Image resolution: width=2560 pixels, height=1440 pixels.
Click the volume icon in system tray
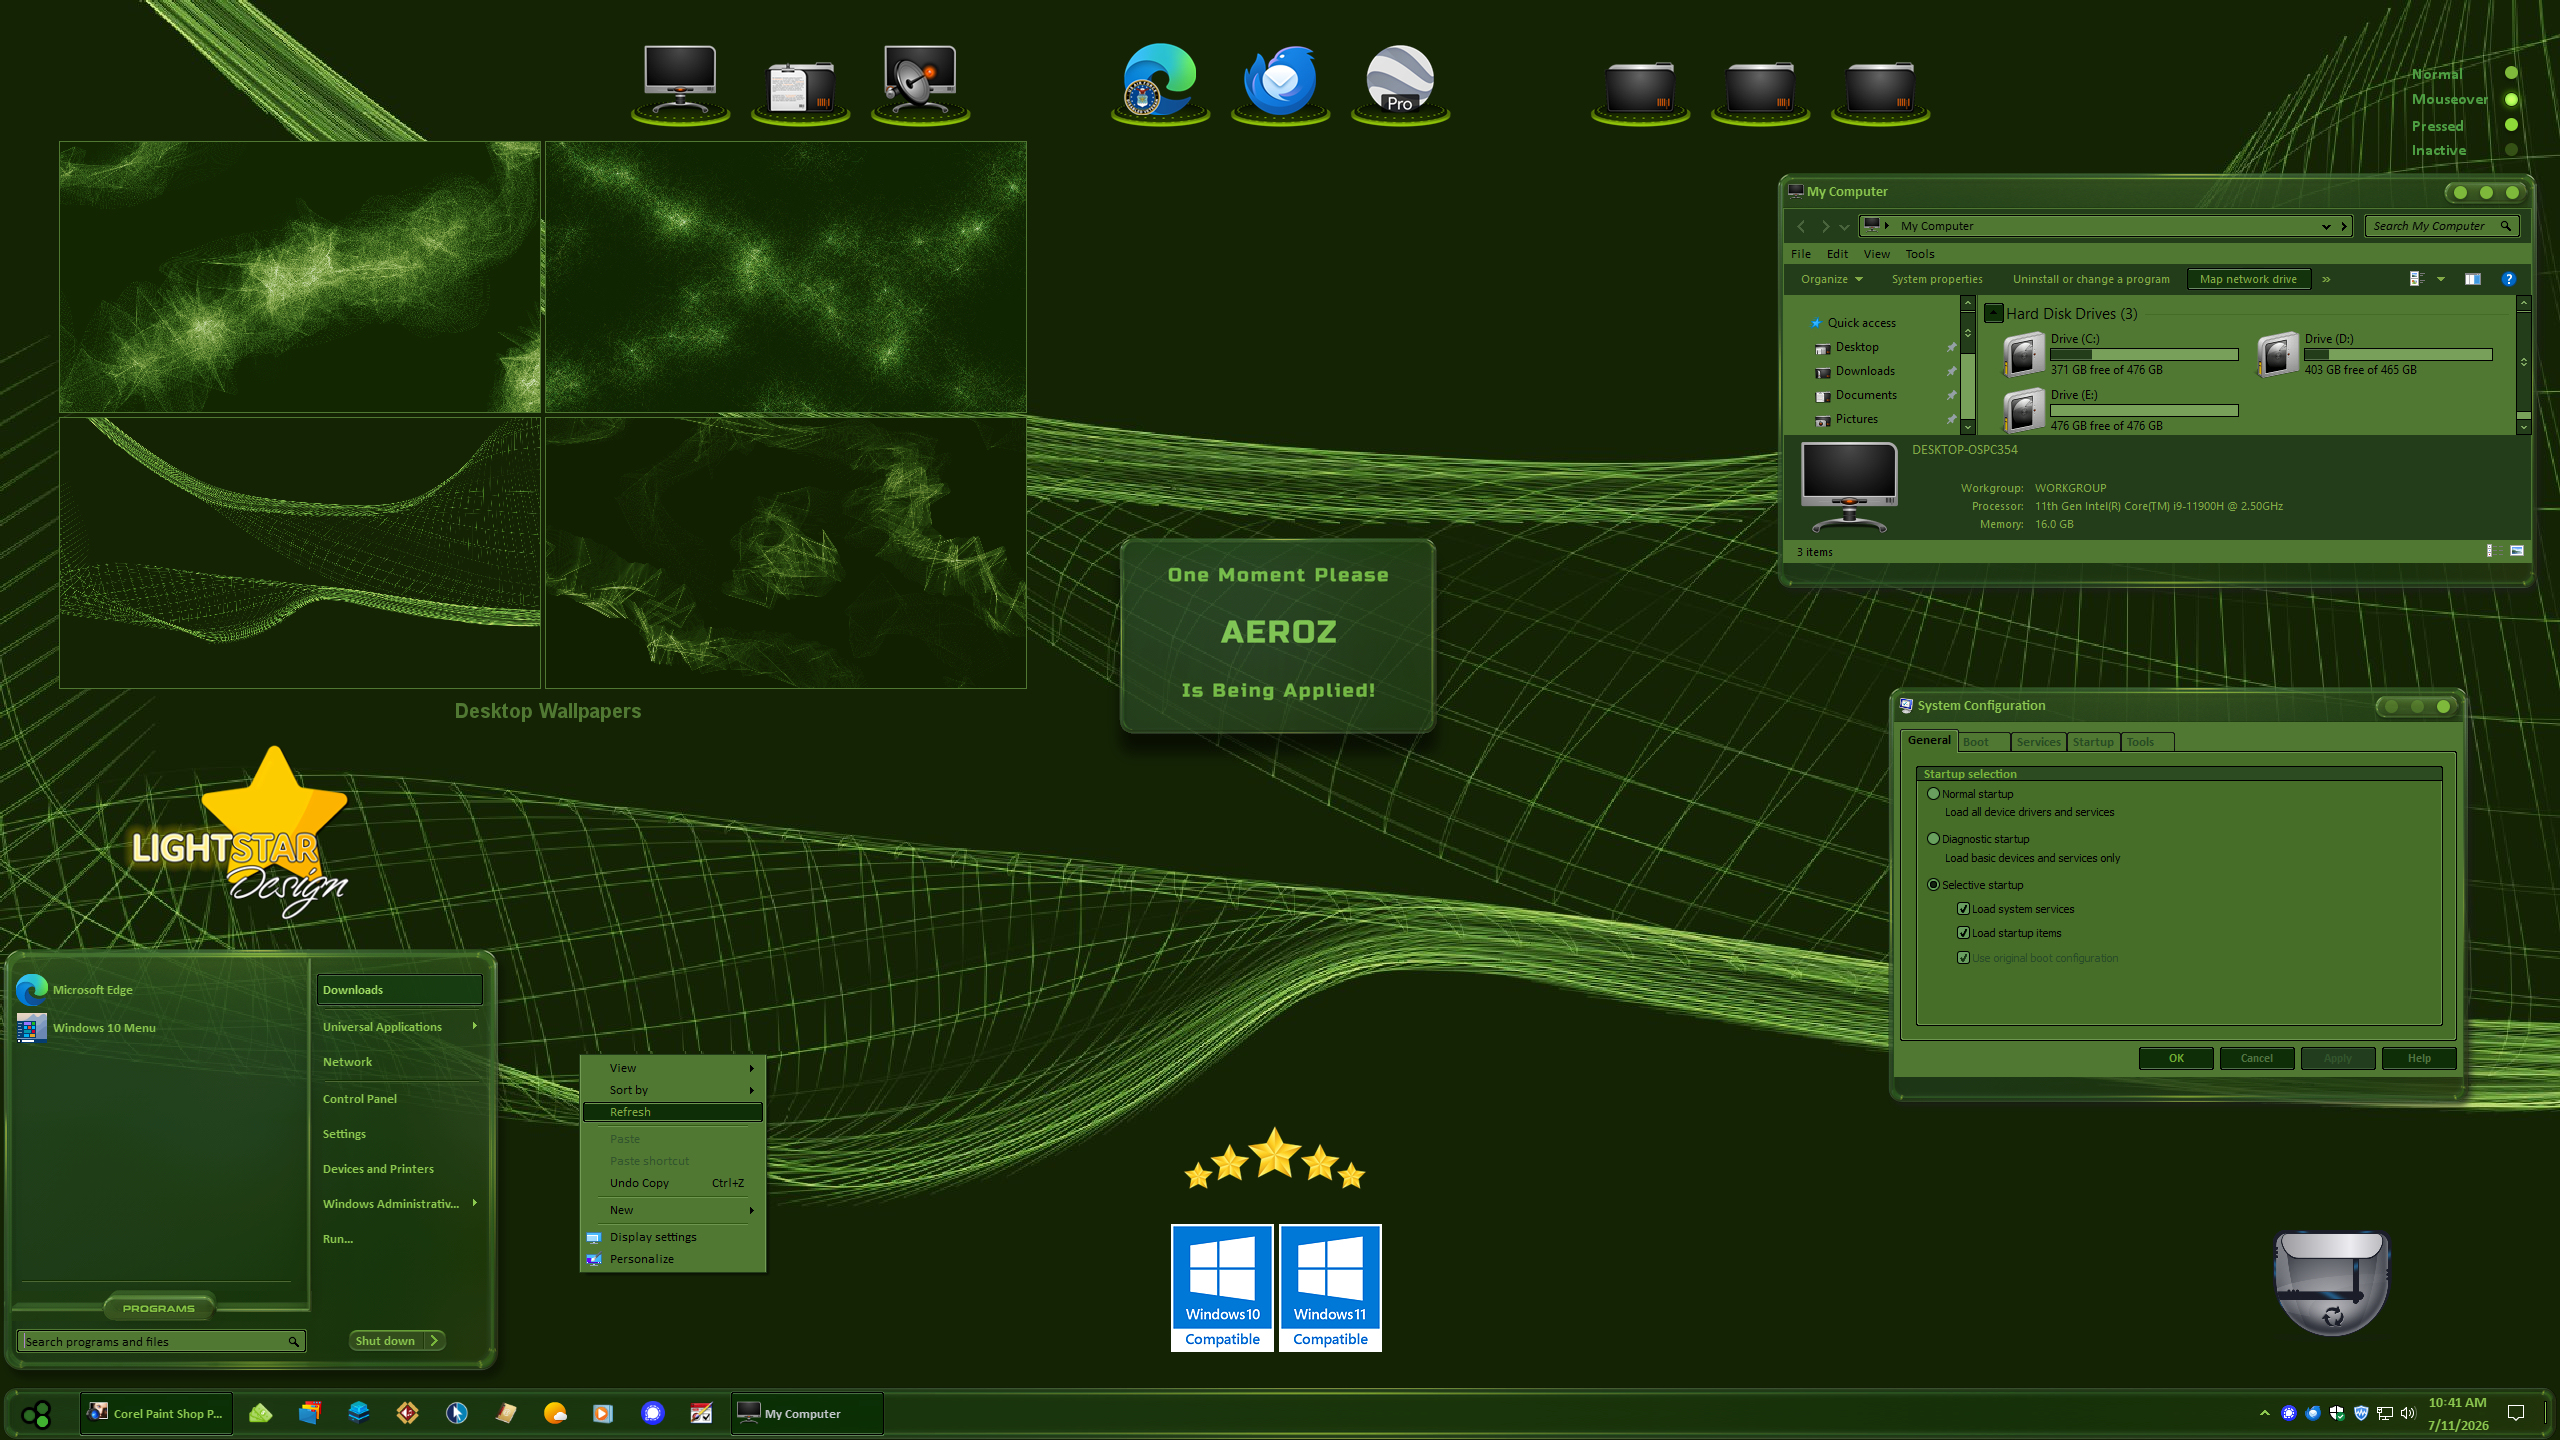click(2407, 1413)
